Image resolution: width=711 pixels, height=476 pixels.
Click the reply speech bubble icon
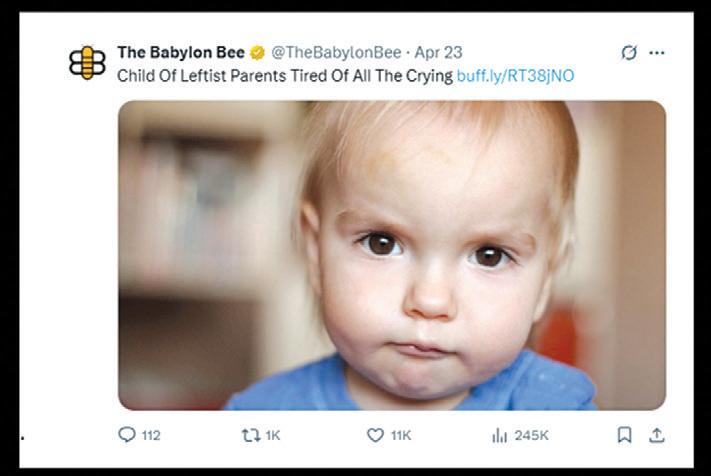coord(127,435)
